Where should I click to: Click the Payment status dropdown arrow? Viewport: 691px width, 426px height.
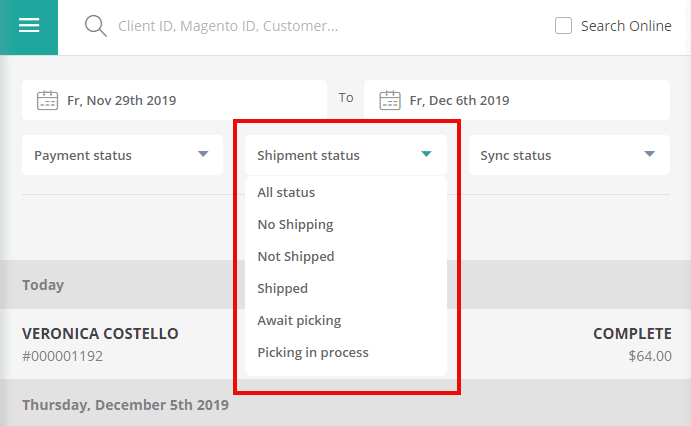point(203,154)
